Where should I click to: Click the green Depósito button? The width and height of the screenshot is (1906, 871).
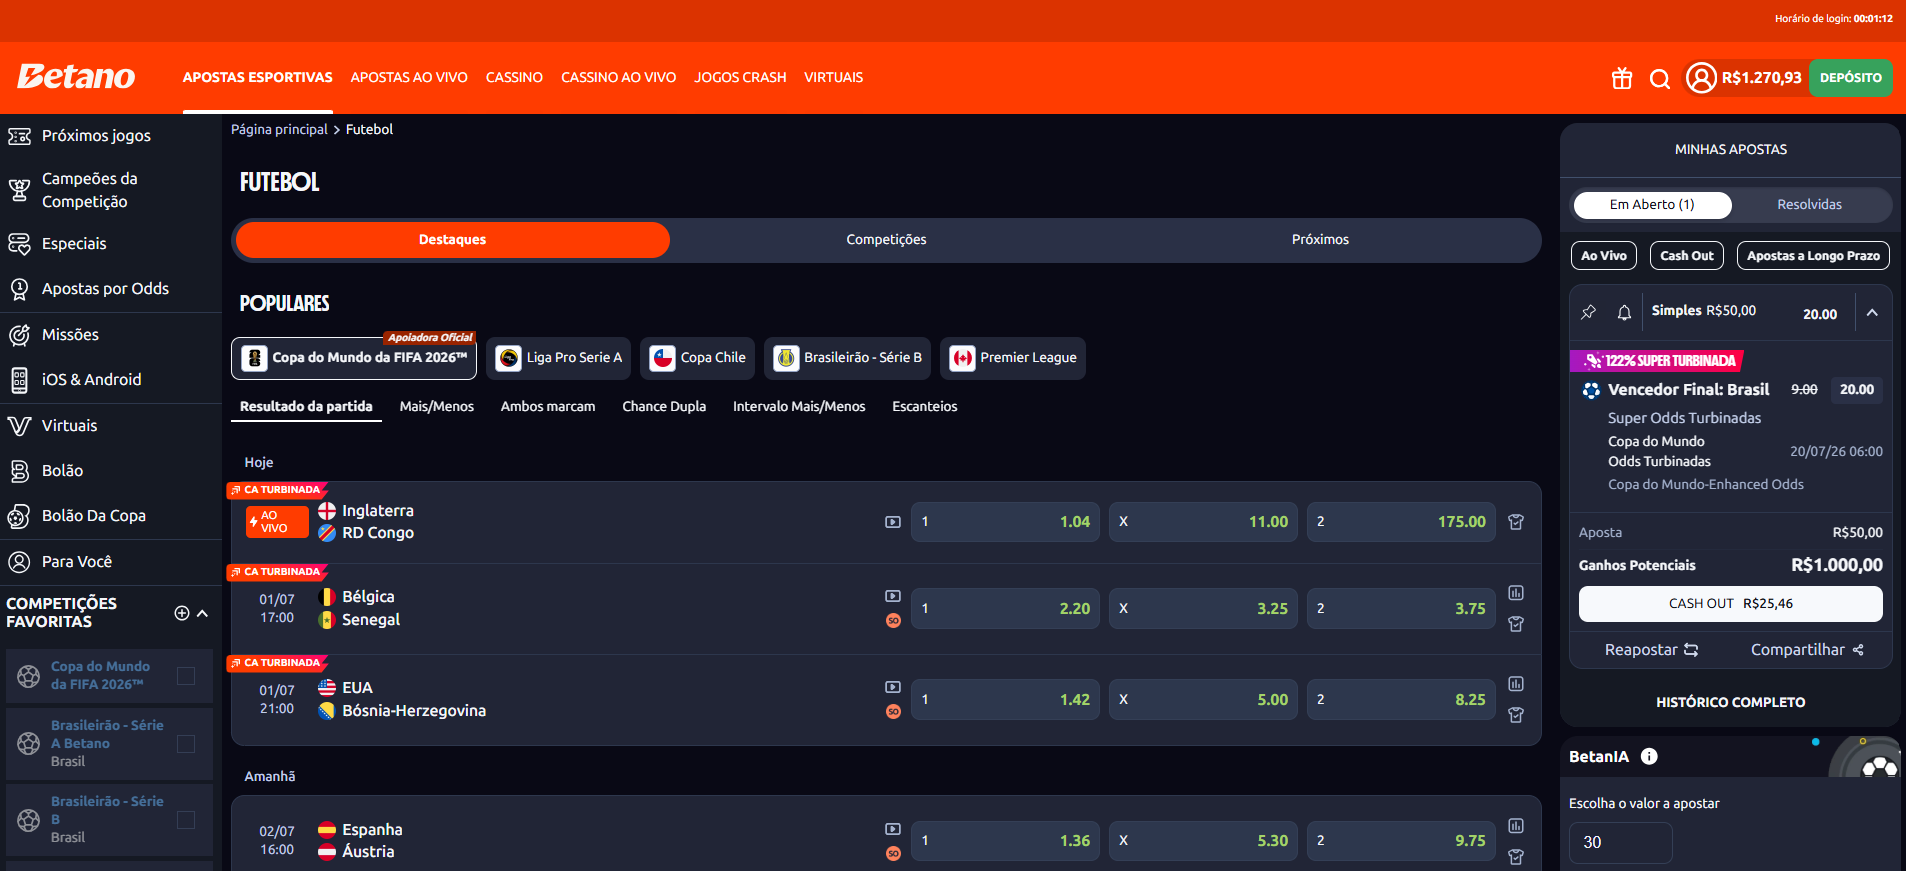click(1850, 78)
